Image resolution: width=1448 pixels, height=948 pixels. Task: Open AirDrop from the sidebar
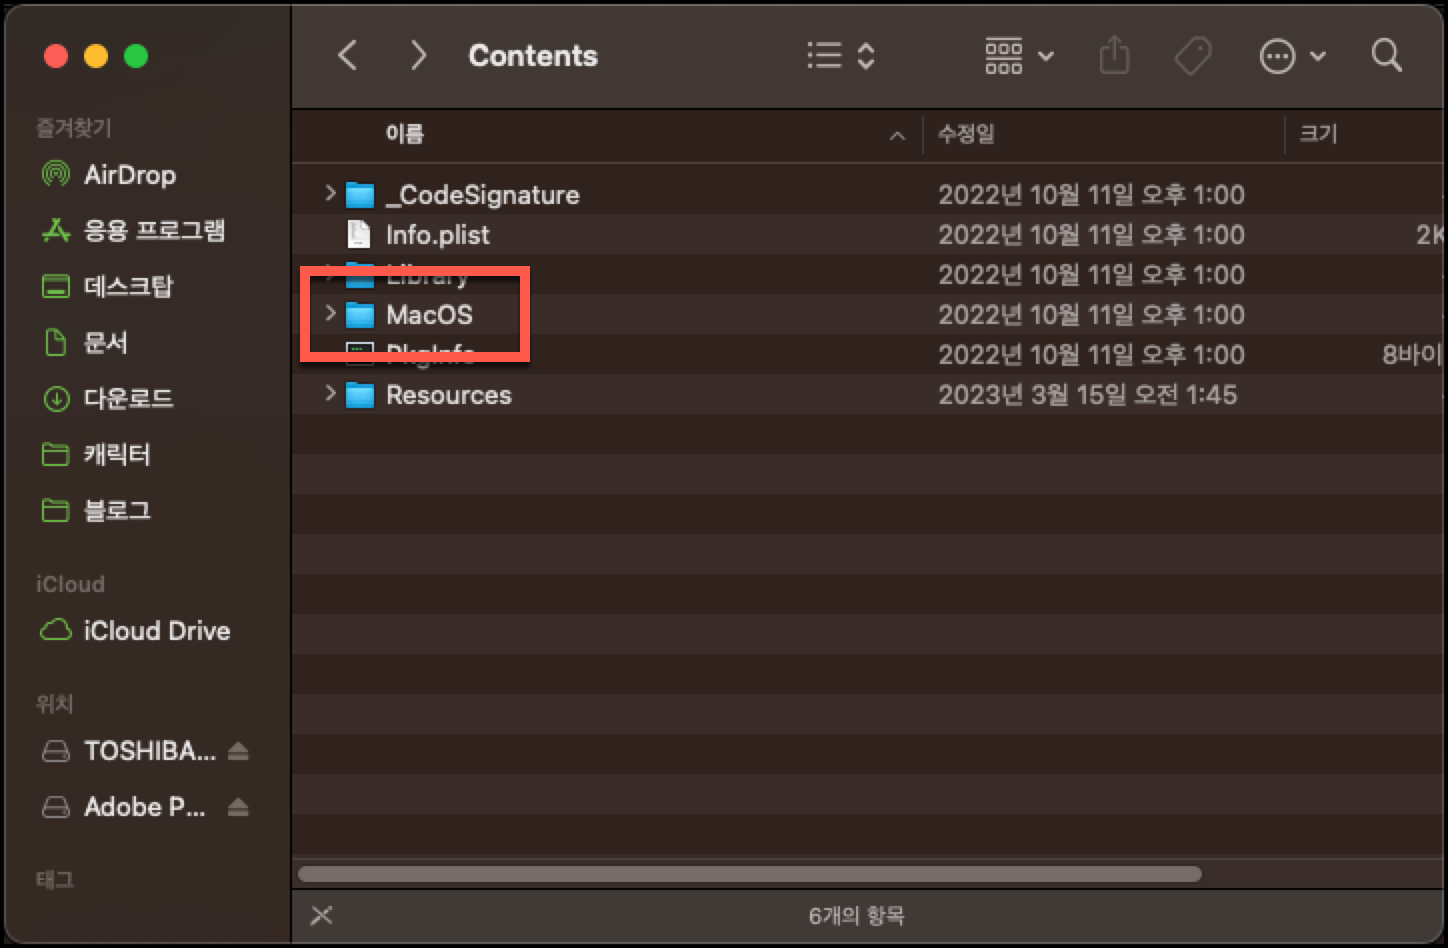128,175
